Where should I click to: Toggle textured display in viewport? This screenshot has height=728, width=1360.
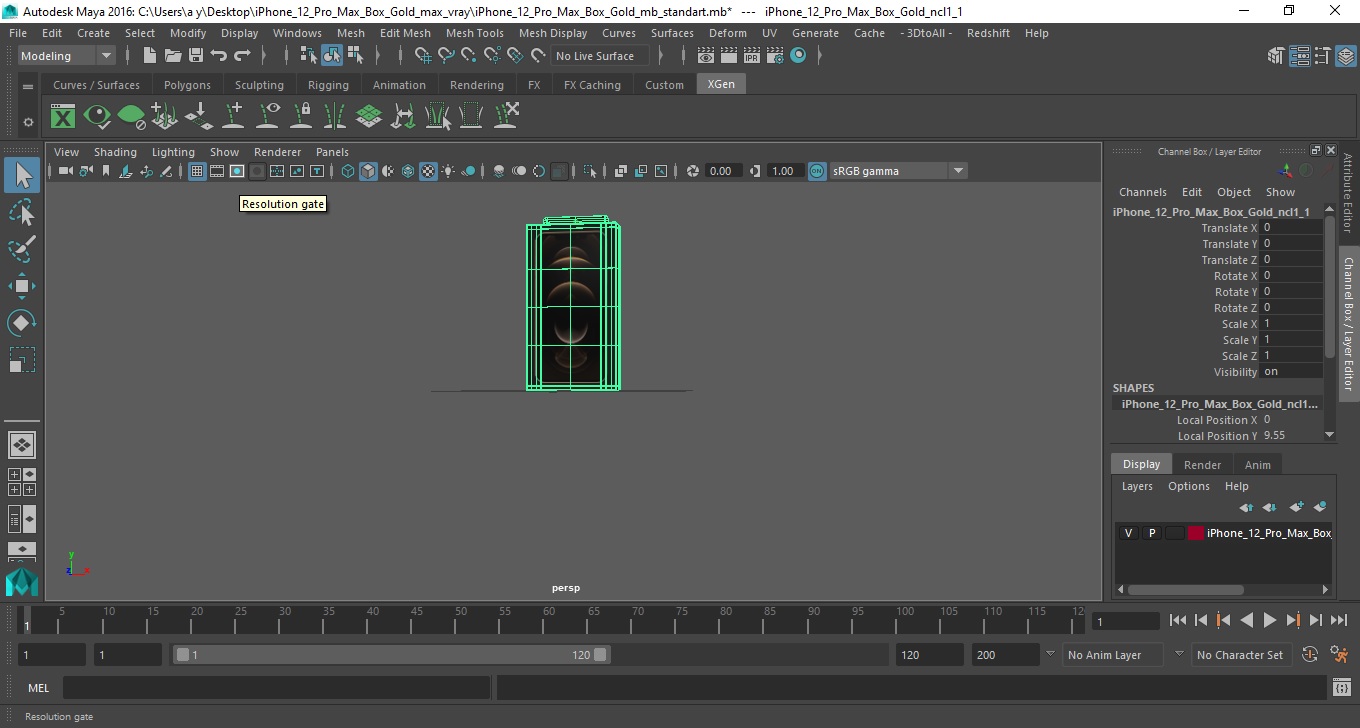click(428, 171)
